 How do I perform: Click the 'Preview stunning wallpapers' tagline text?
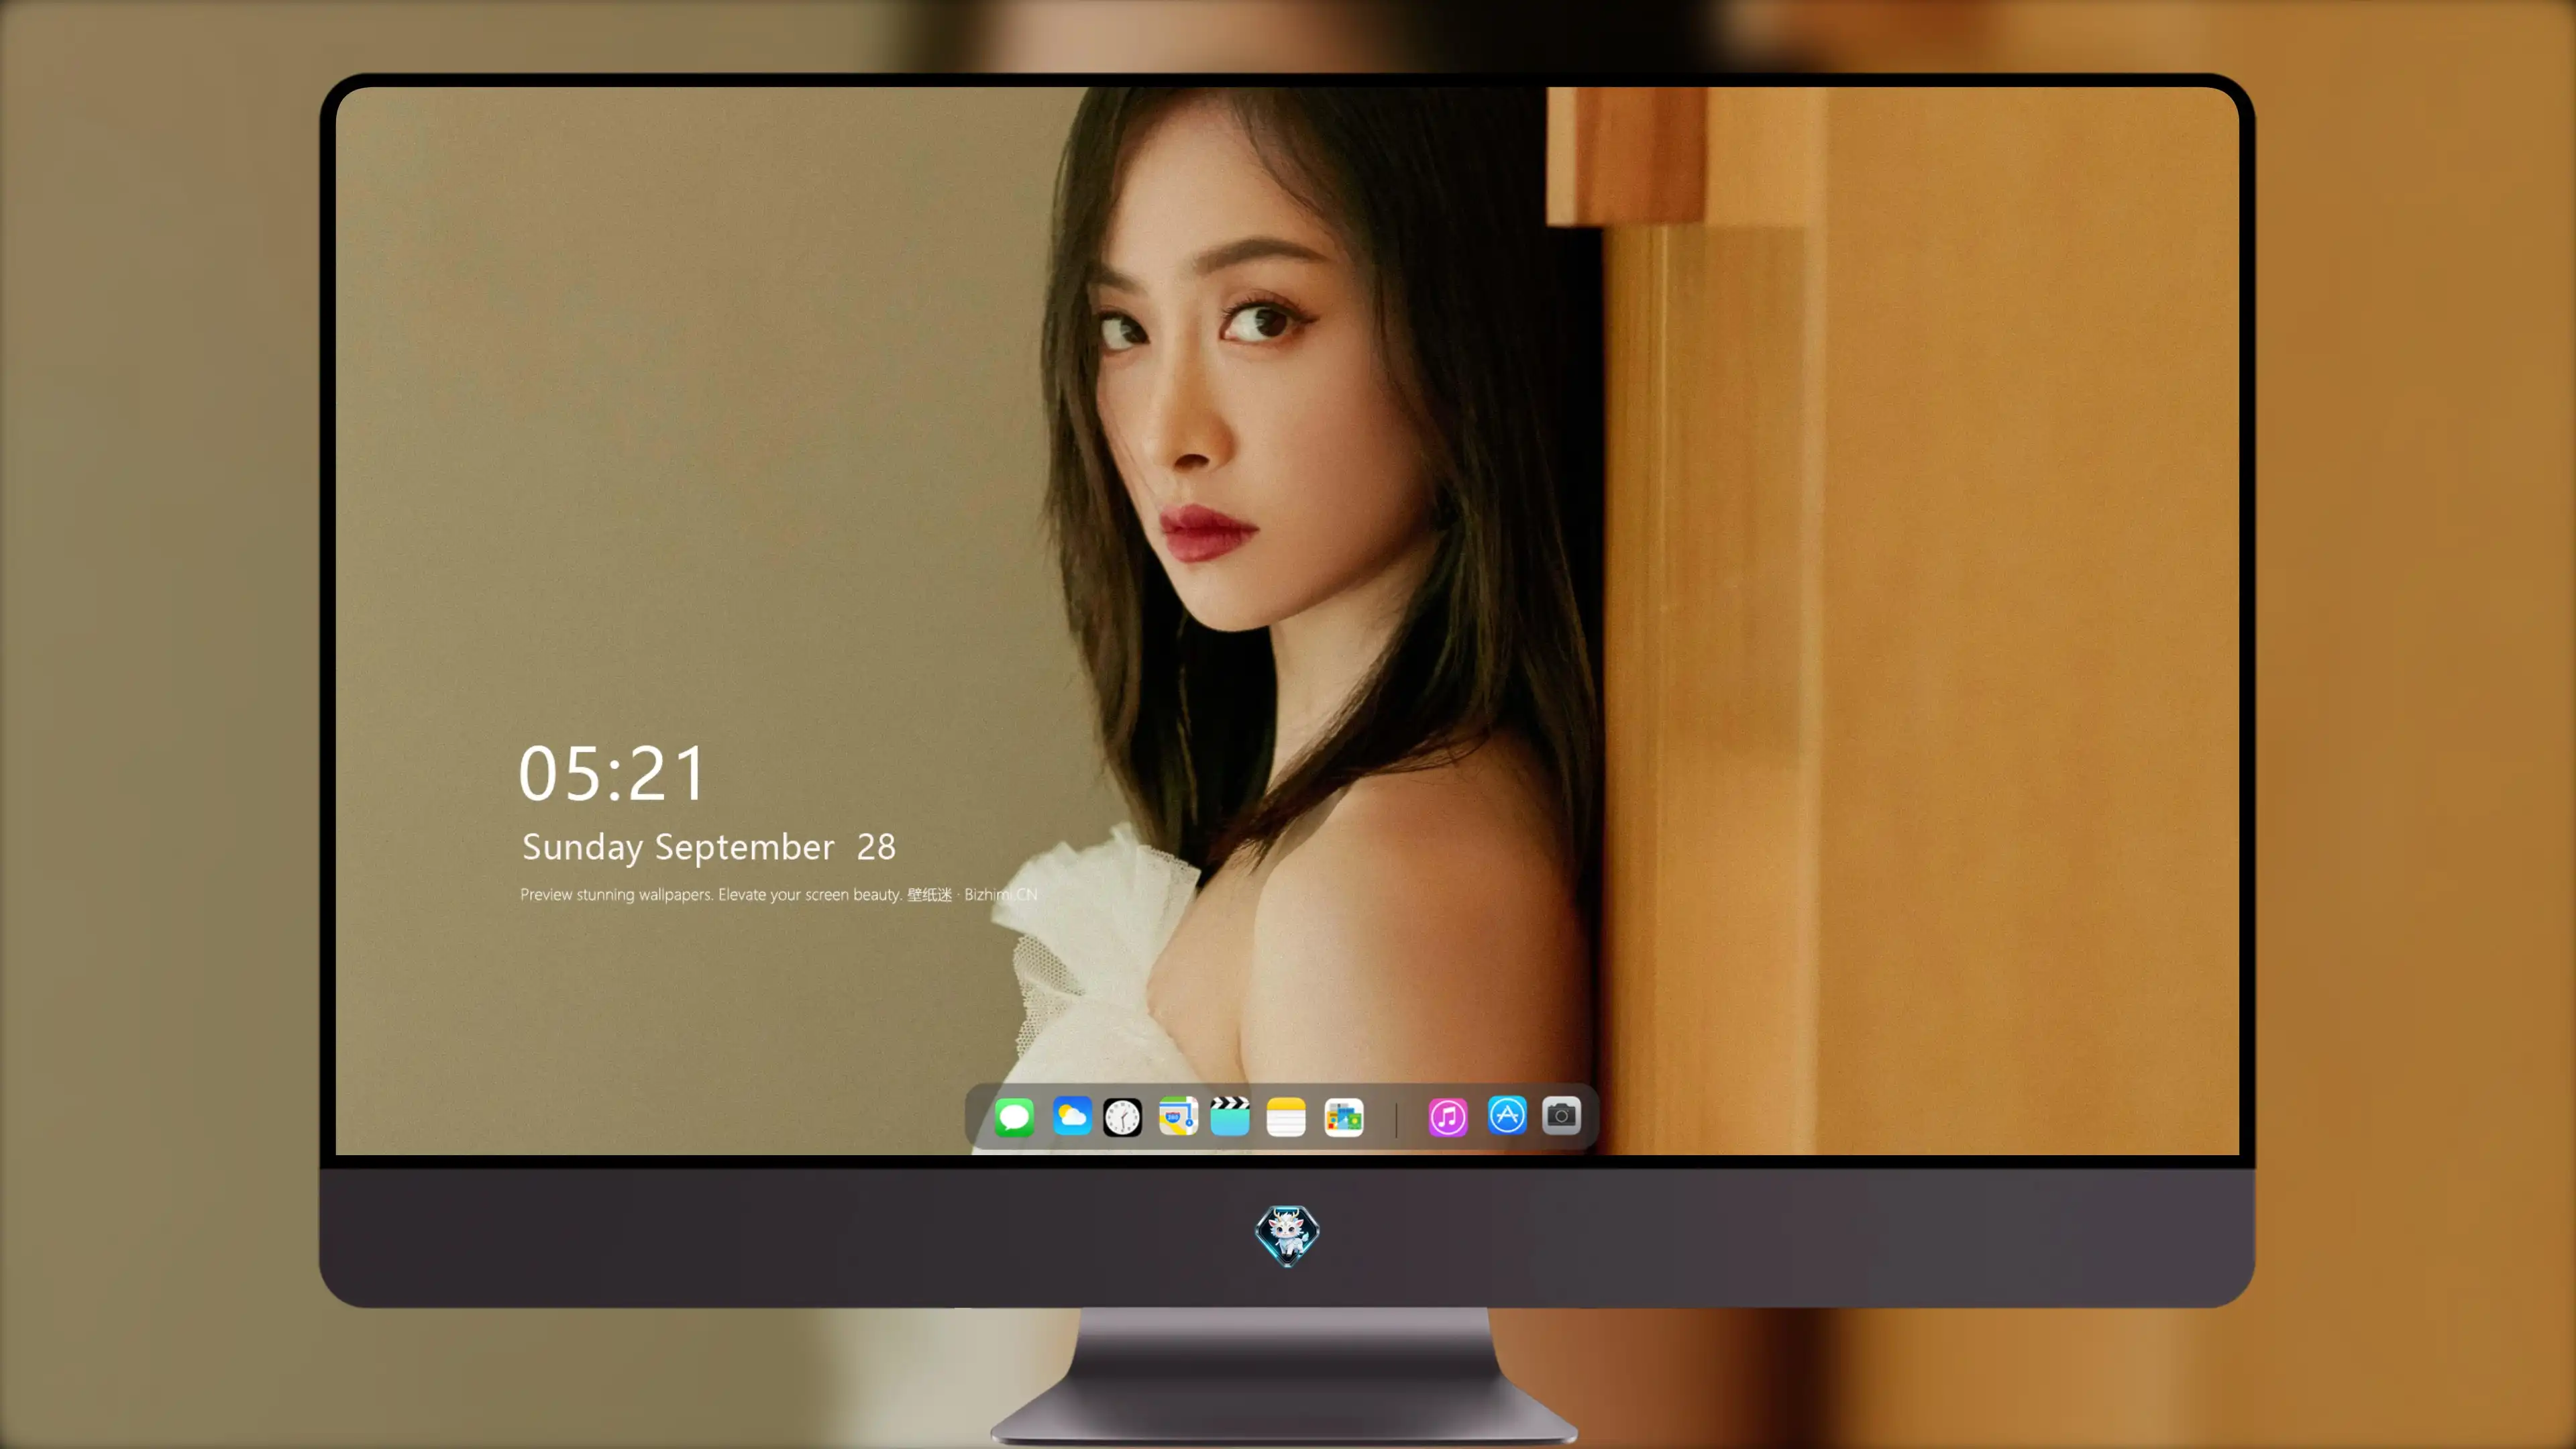[778, 895]
